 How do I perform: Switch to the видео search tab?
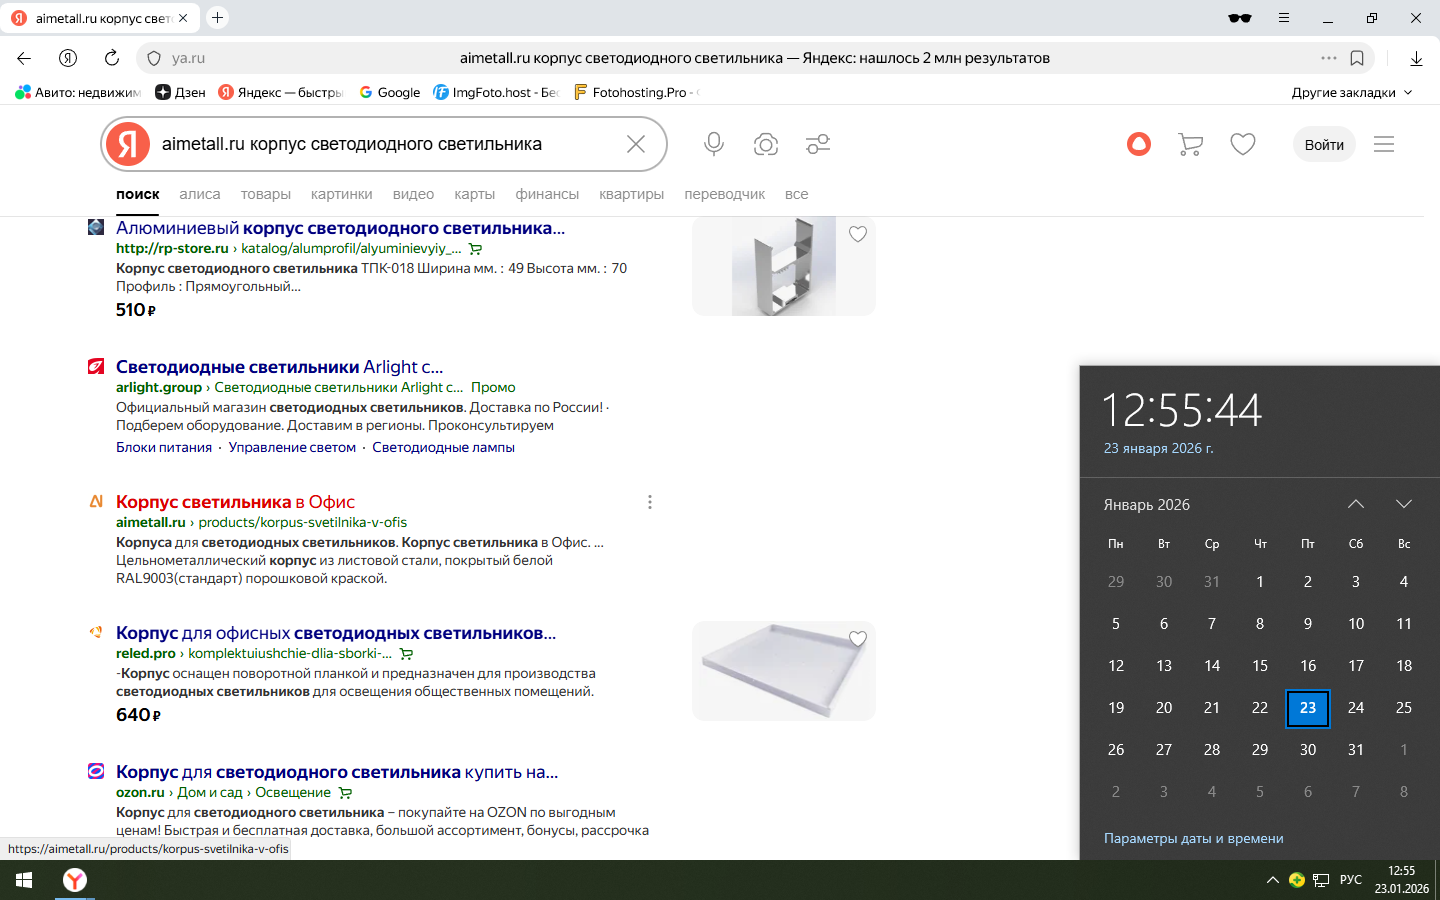(413, 194)
